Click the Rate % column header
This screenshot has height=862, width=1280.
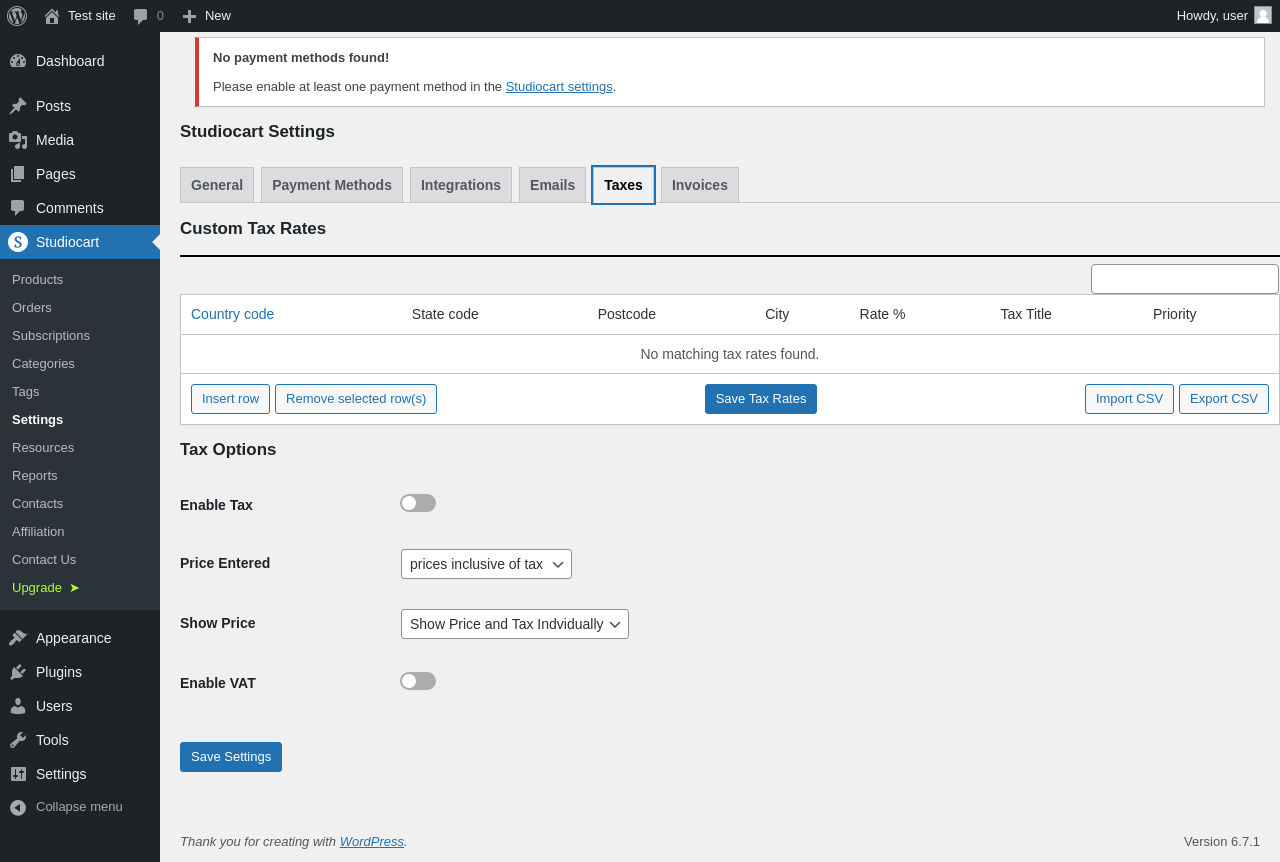882,314
